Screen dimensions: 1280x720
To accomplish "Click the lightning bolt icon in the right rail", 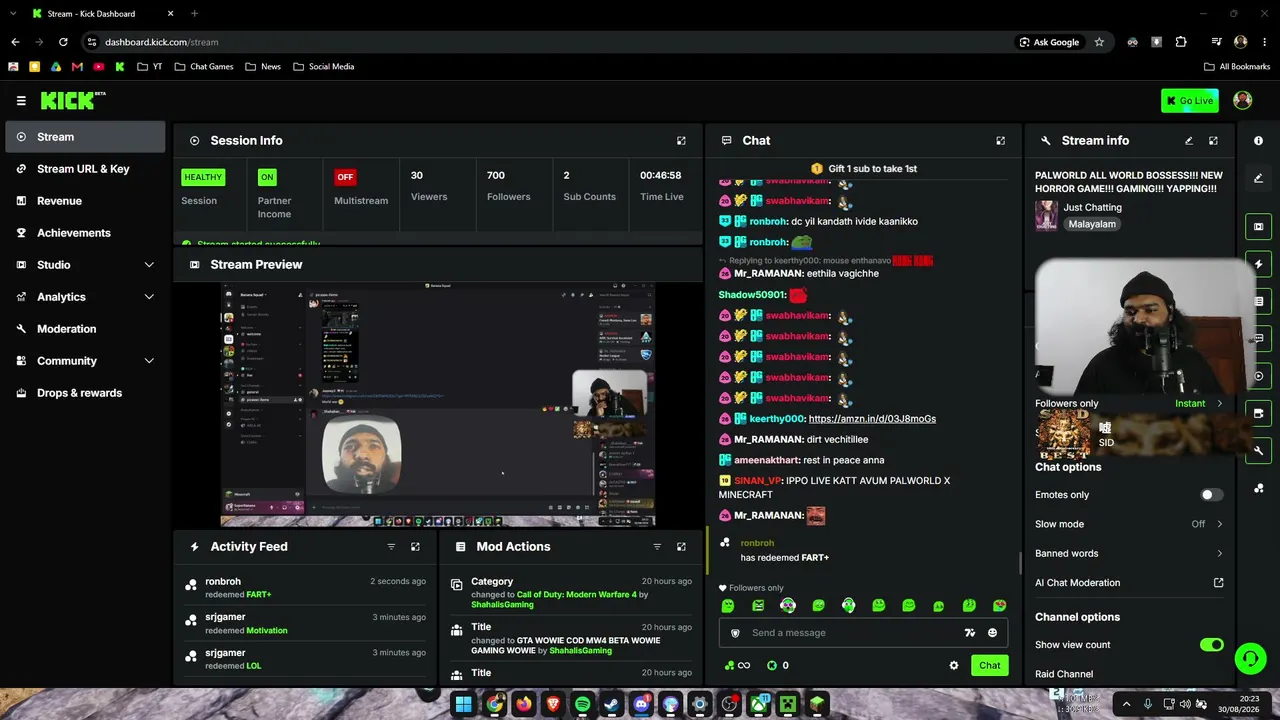I will [1258, 264].
